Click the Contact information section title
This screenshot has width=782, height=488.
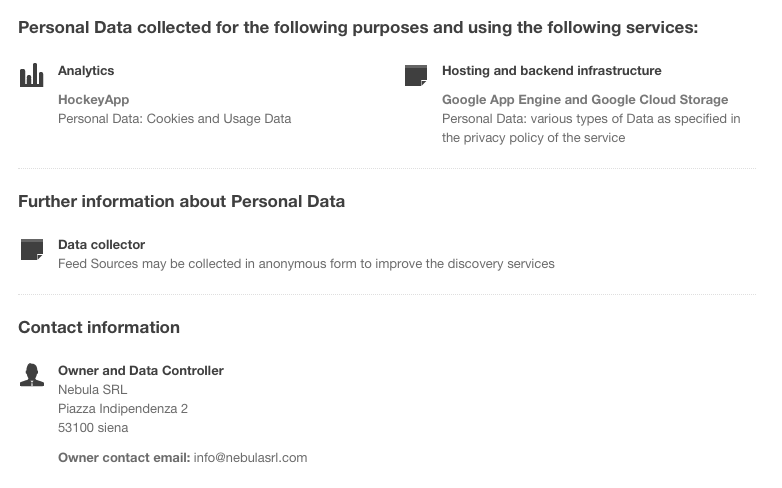[99, 327]
